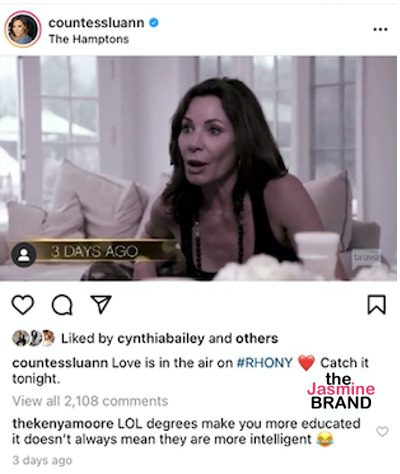The height and width of the screenshot is (474, 400).
Task: Tap the tagged people icon on video
Action: [x=24, y=255]
